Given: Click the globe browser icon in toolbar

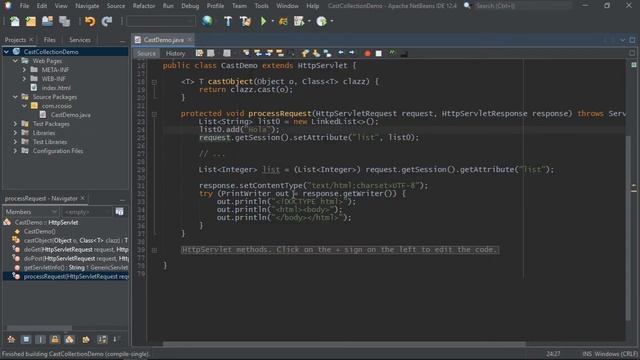Looking at the screenshot, I should (x=207, y=21).
